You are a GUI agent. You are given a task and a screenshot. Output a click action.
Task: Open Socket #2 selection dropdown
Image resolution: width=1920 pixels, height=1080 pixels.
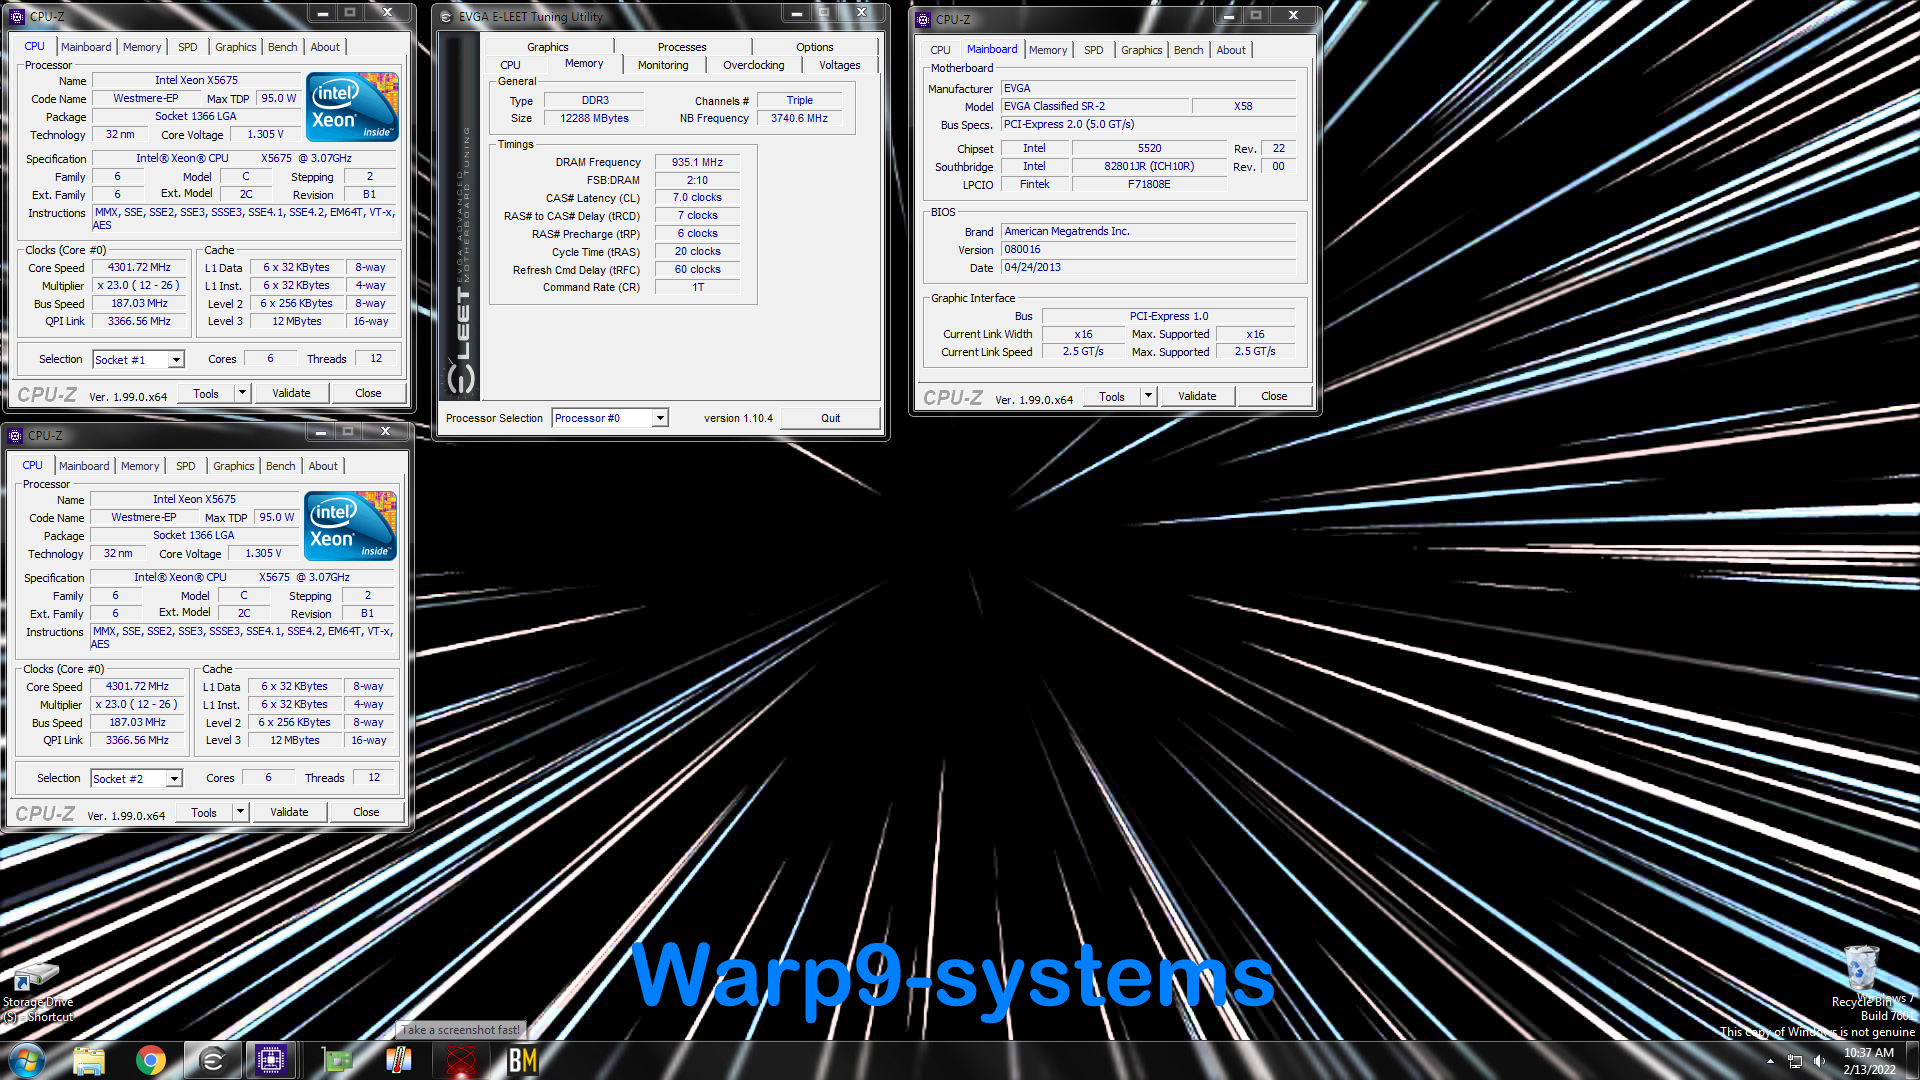coord(174,779)
